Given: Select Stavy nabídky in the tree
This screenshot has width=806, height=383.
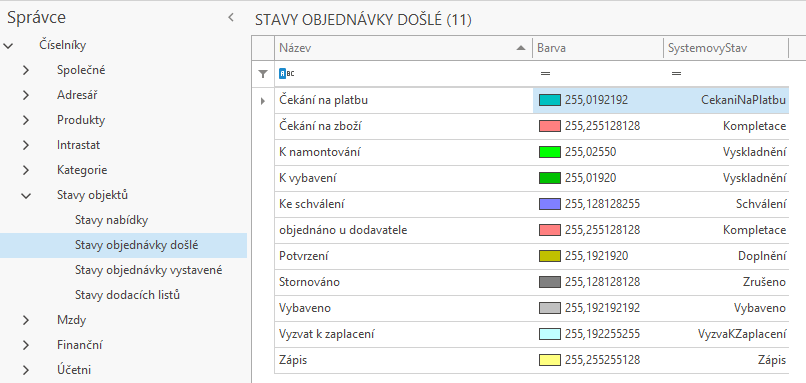Looking at the screenshot, I should pos(112,220).
